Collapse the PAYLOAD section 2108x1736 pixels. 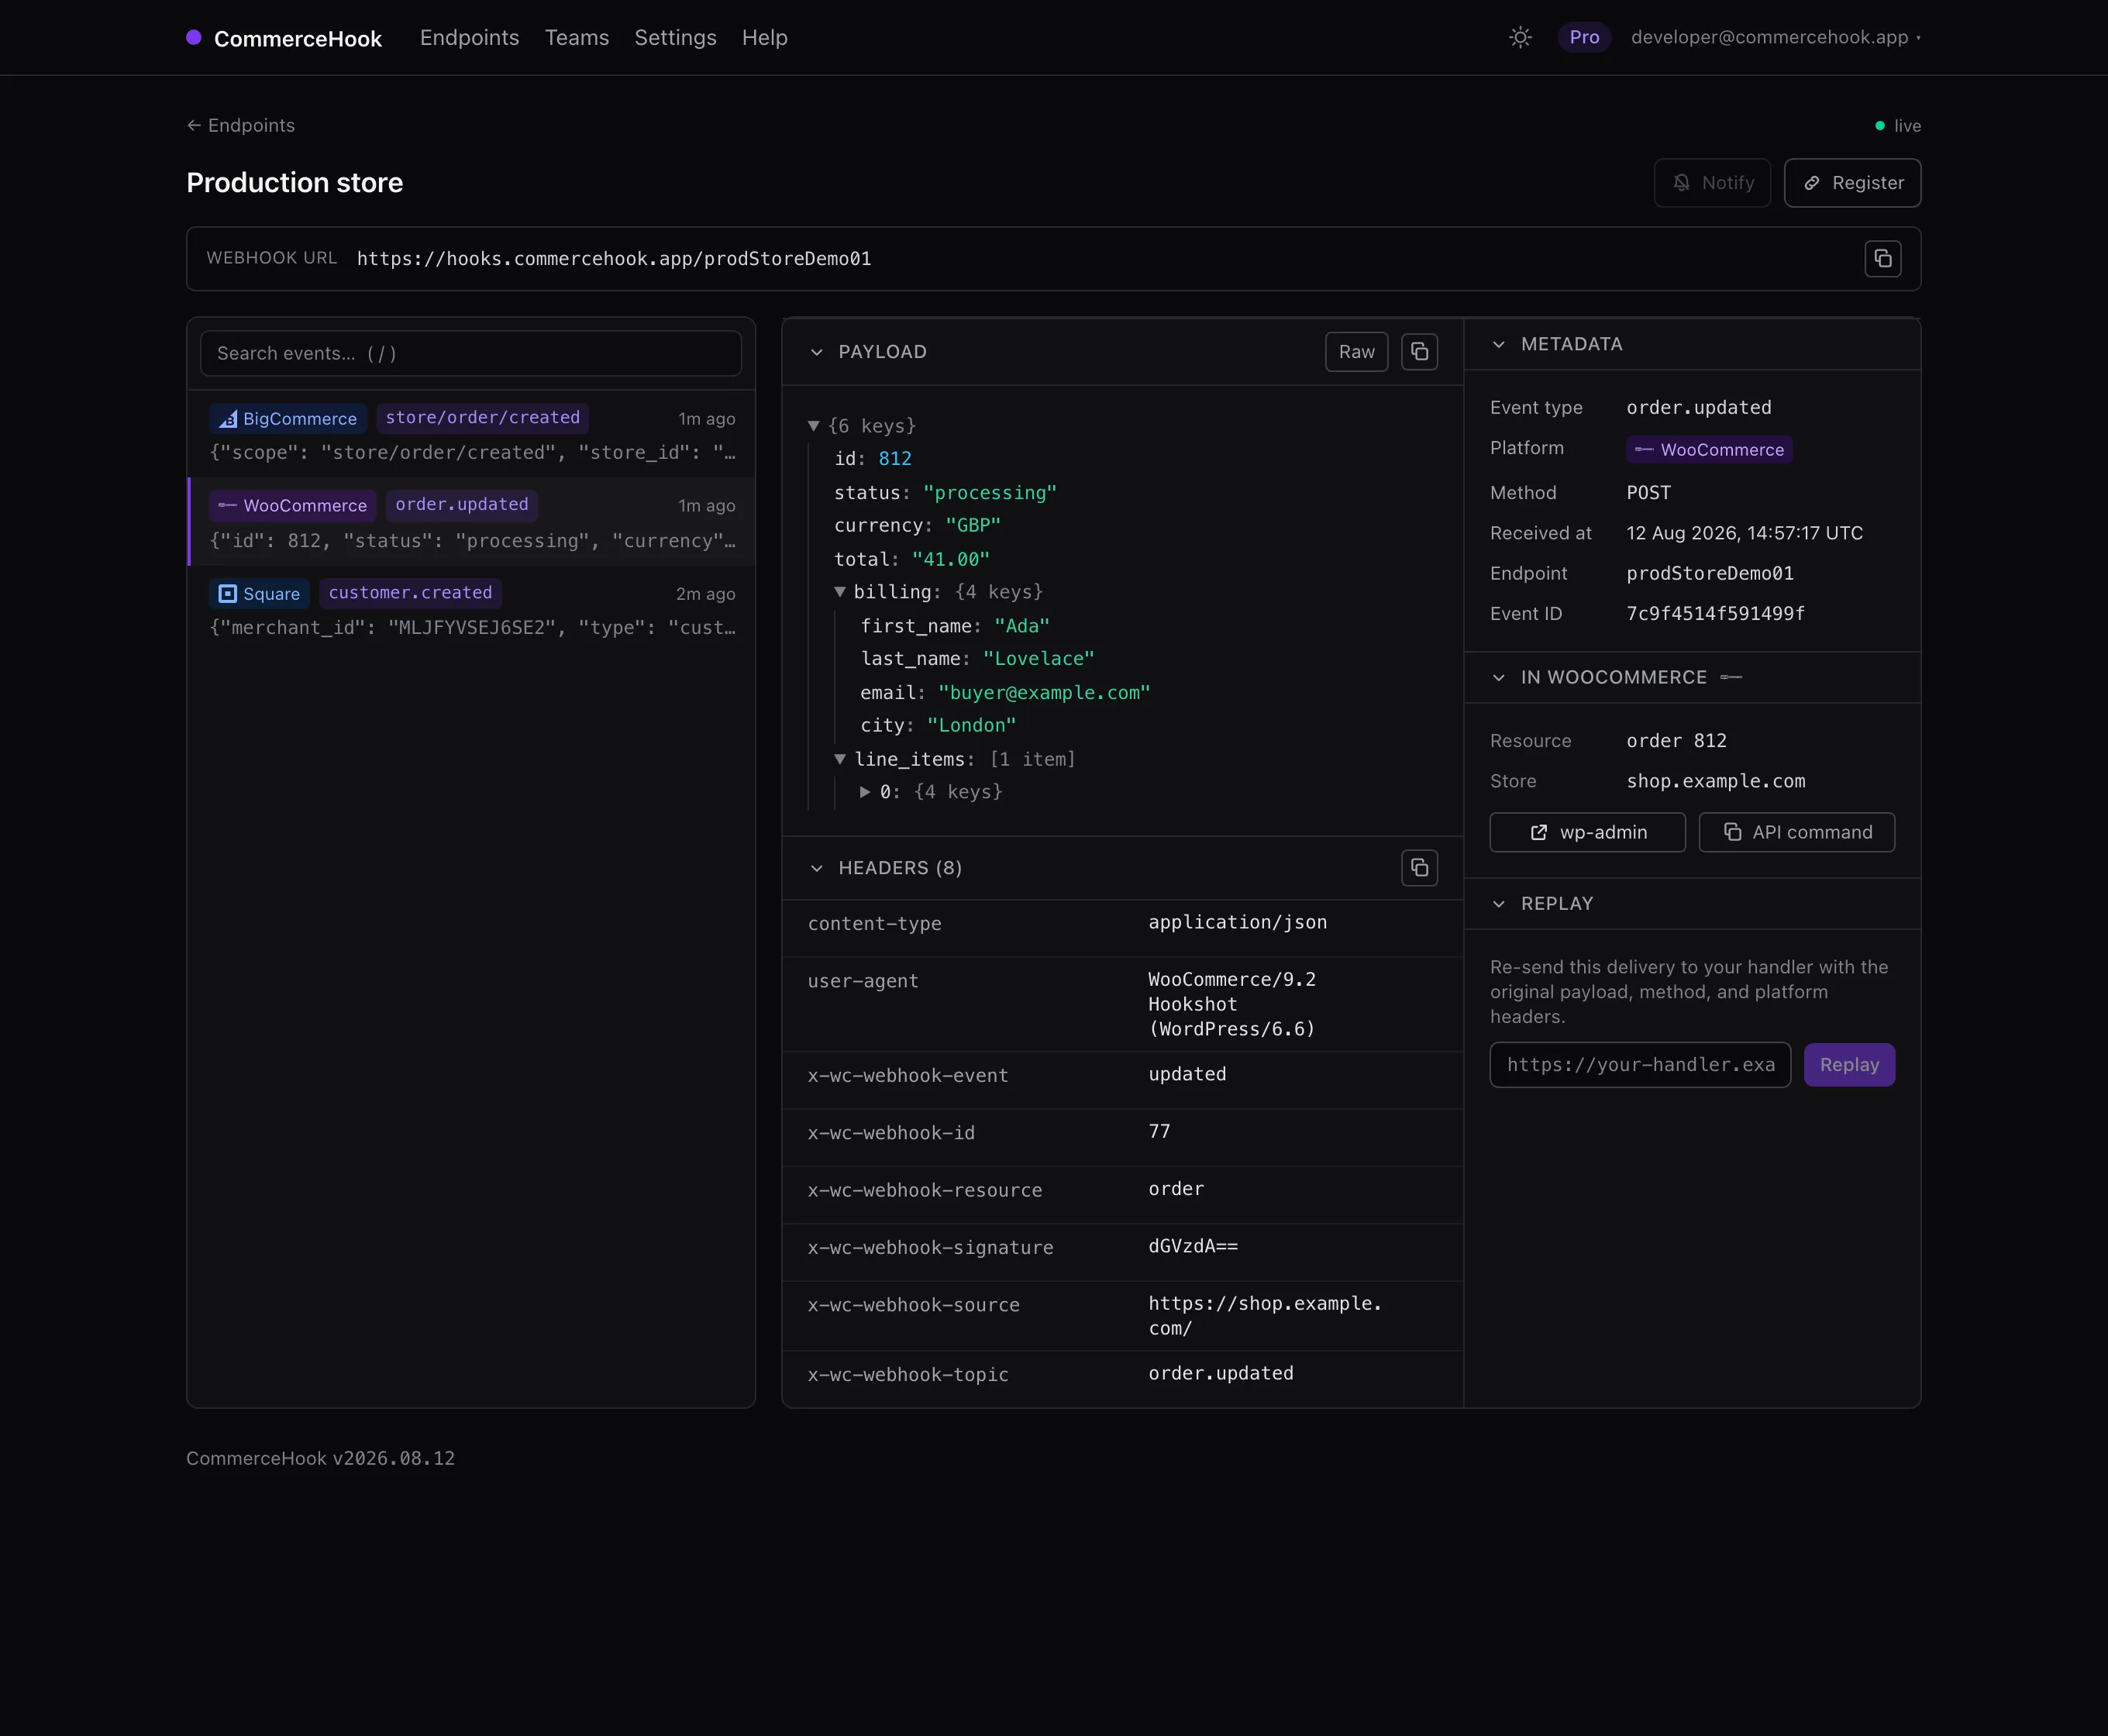coord(817,352)
